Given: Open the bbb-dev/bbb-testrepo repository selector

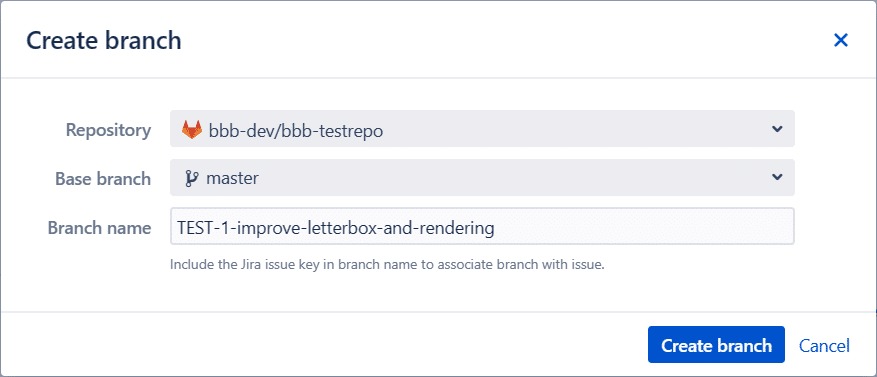Looking at the screenshot, I should 482,129.
